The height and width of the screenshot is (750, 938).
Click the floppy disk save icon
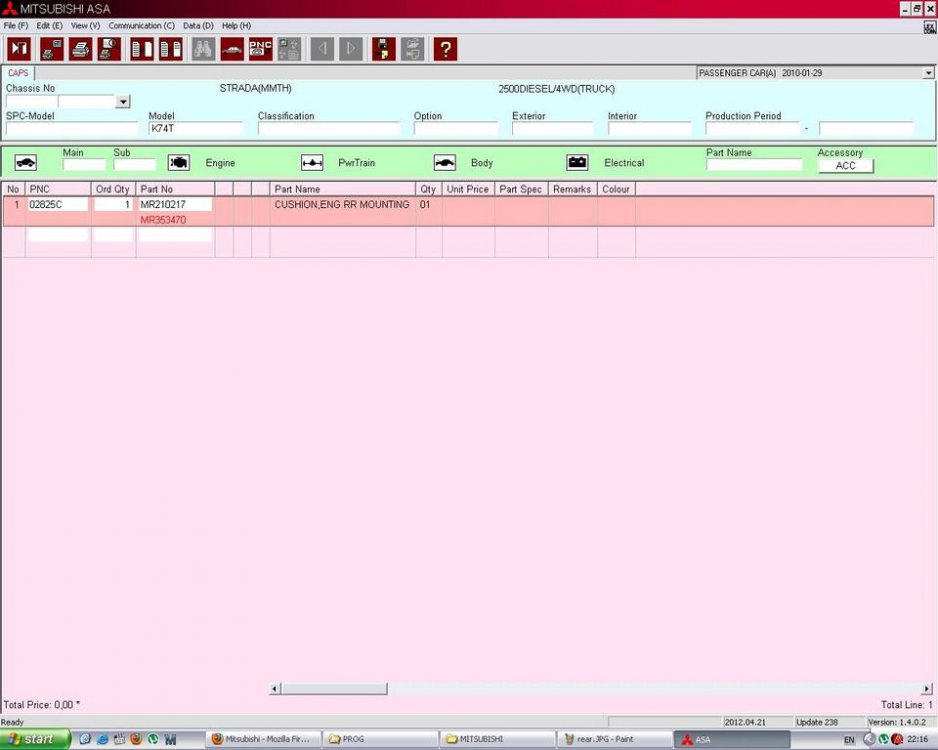point(384,48)
